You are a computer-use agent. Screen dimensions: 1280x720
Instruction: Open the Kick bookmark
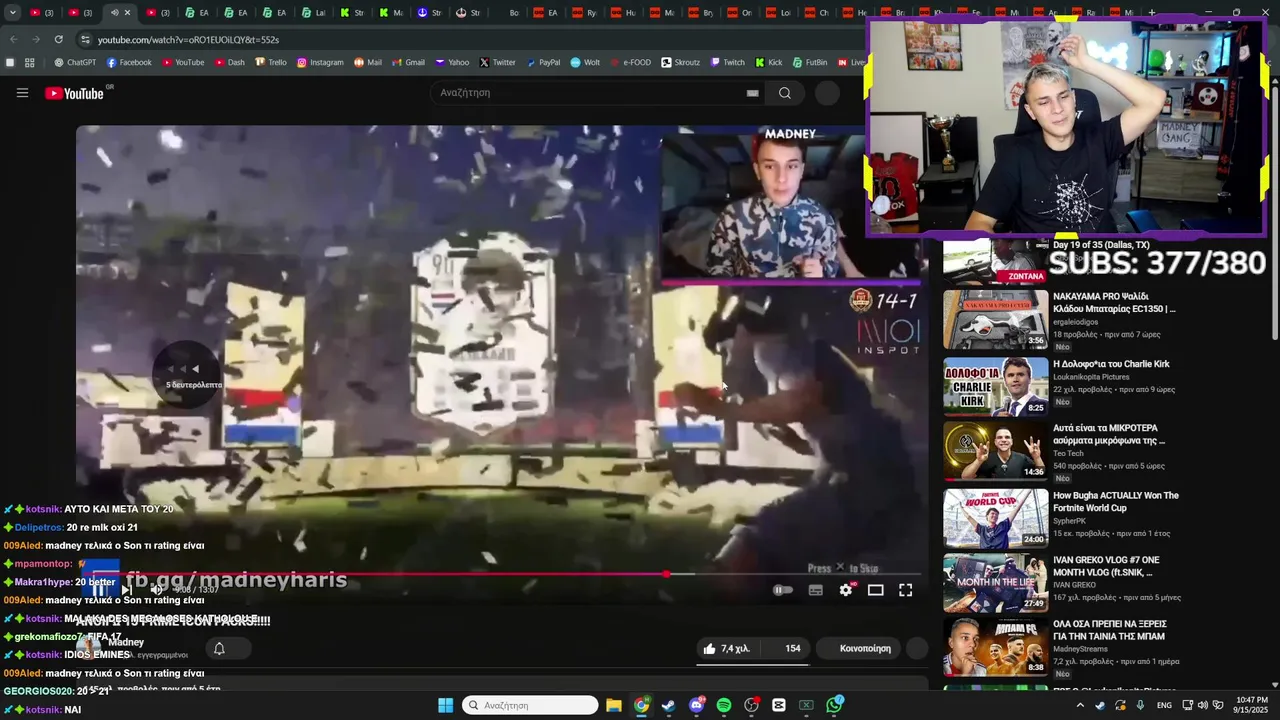pos(769,62)
